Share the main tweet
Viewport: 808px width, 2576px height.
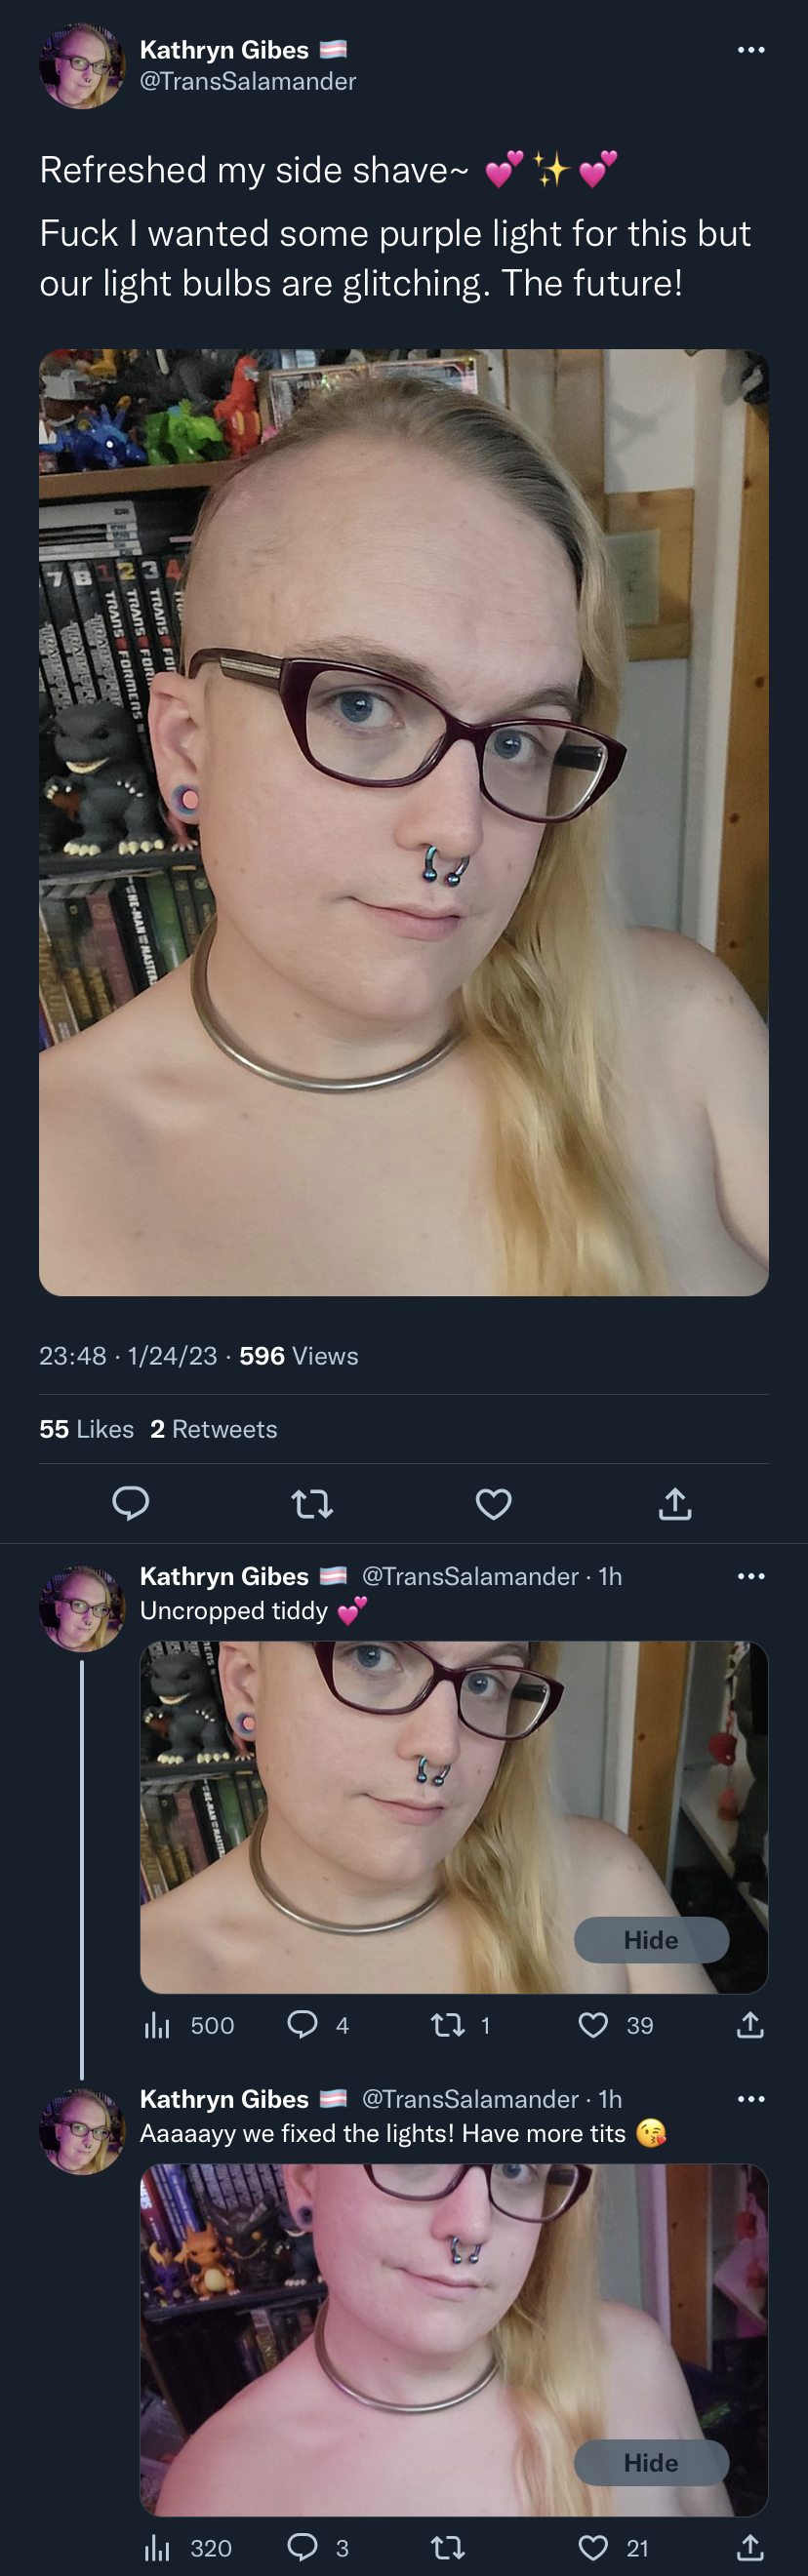675,1503
